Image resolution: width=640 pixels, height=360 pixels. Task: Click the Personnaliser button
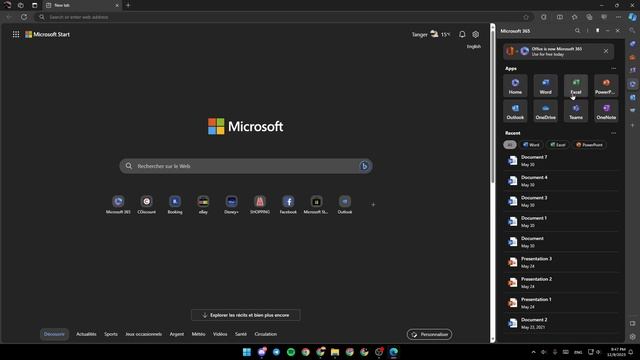pyautogui.click(x=429, y=334)
